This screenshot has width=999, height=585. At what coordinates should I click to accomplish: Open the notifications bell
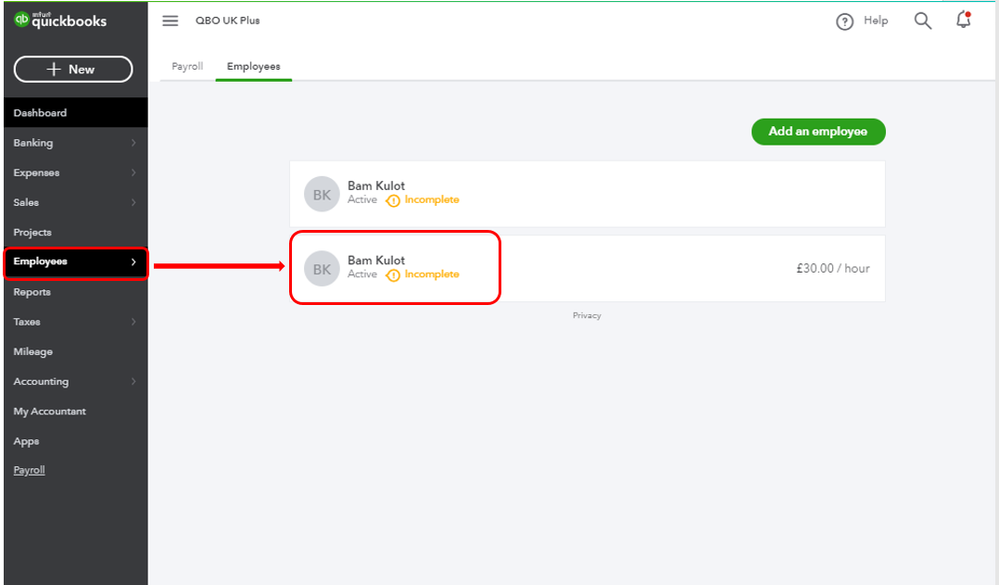[x=963, y=20]
